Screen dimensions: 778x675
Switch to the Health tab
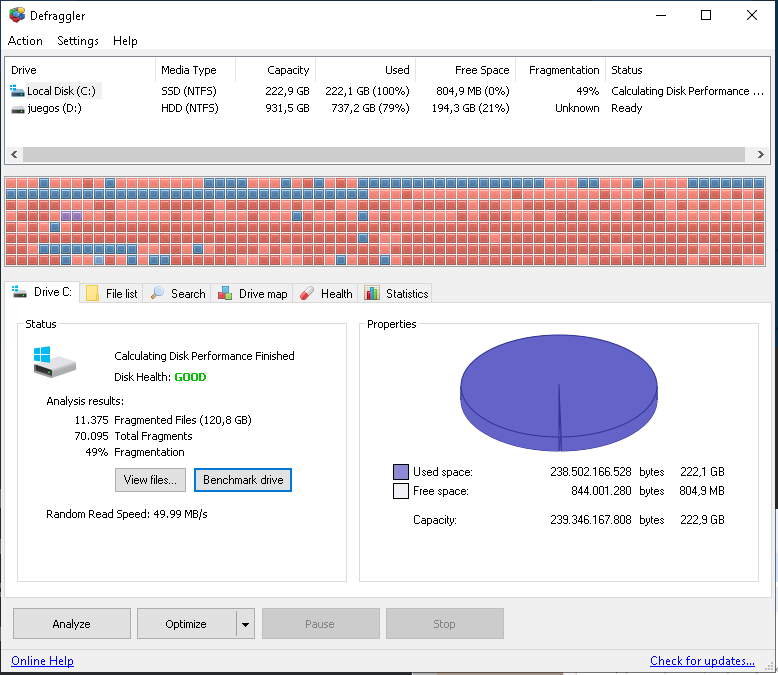click(x=326, y=293)
